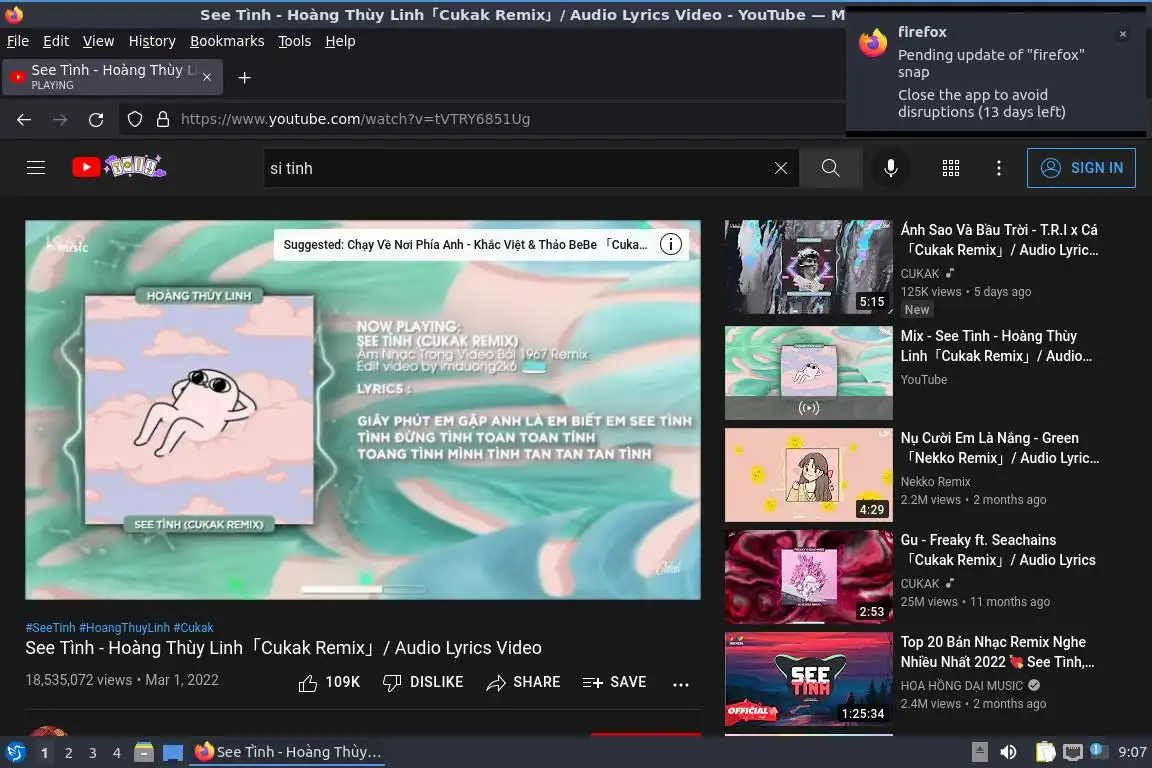Open the History menu

[152, 41]
